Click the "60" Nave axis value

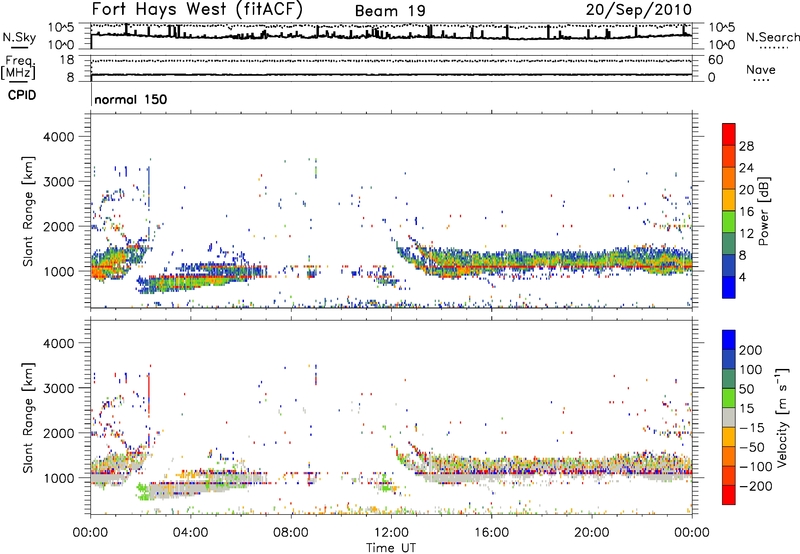tap(715, 60)
